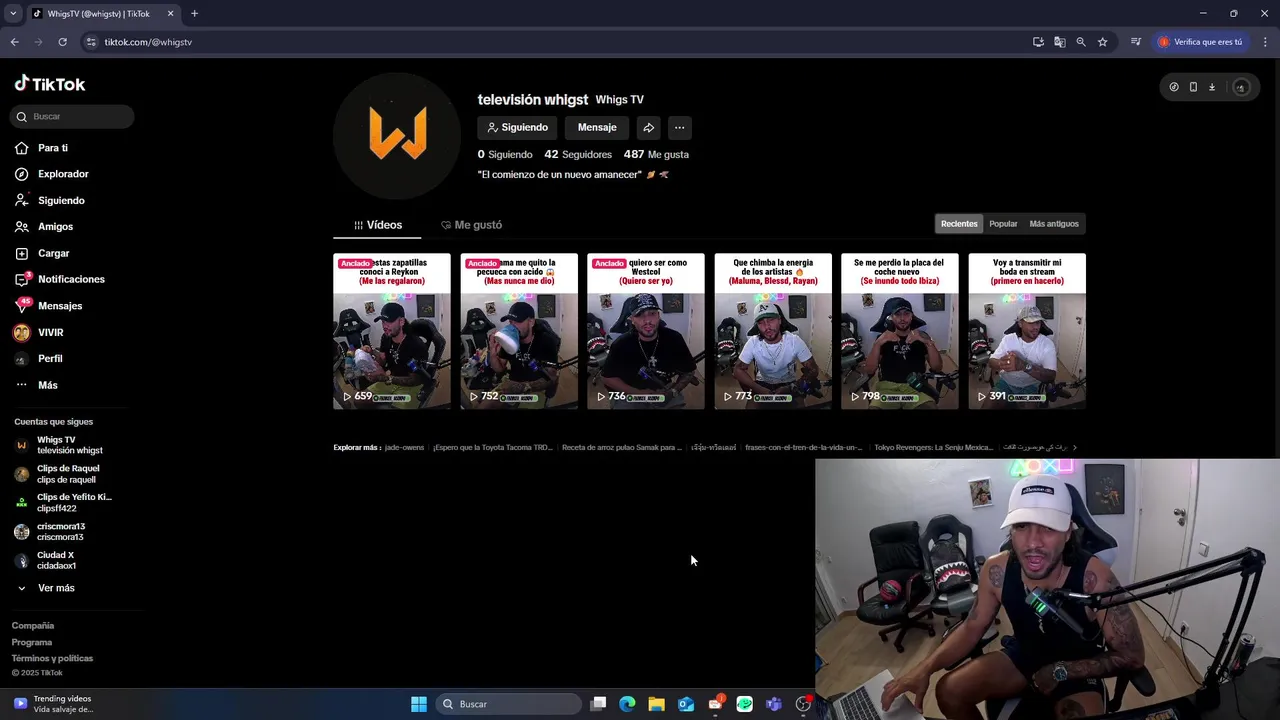1280x720 pixels.
Task: Click the TikTok logo
Action: tap(50, 84)
